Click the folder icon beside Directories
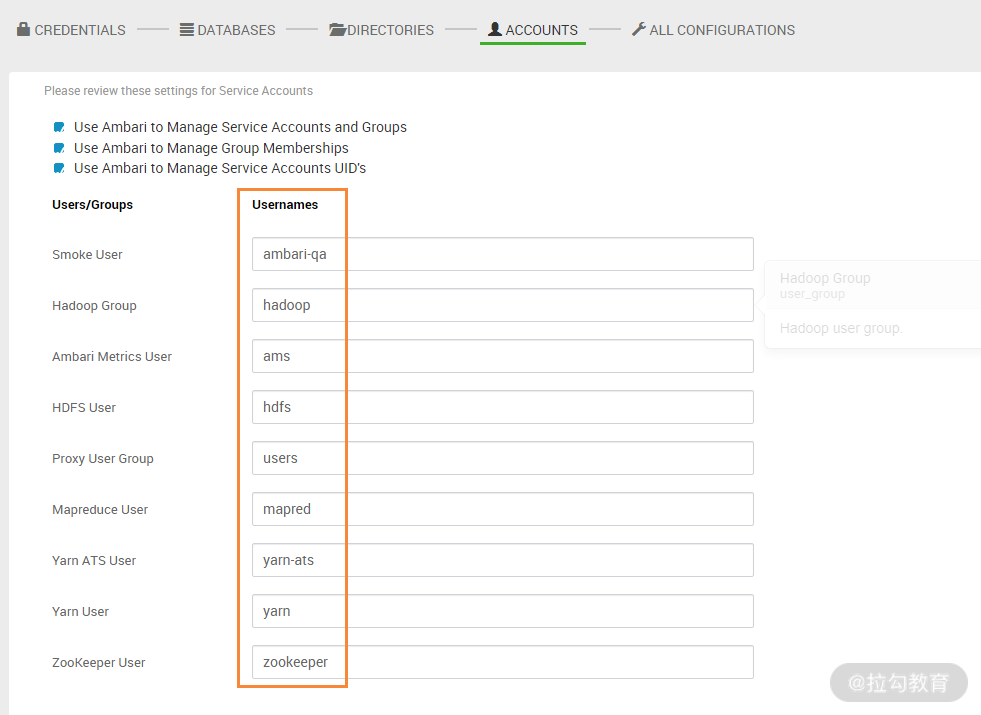The height and width of the screenshot is (715, 981). pos(338,29)
